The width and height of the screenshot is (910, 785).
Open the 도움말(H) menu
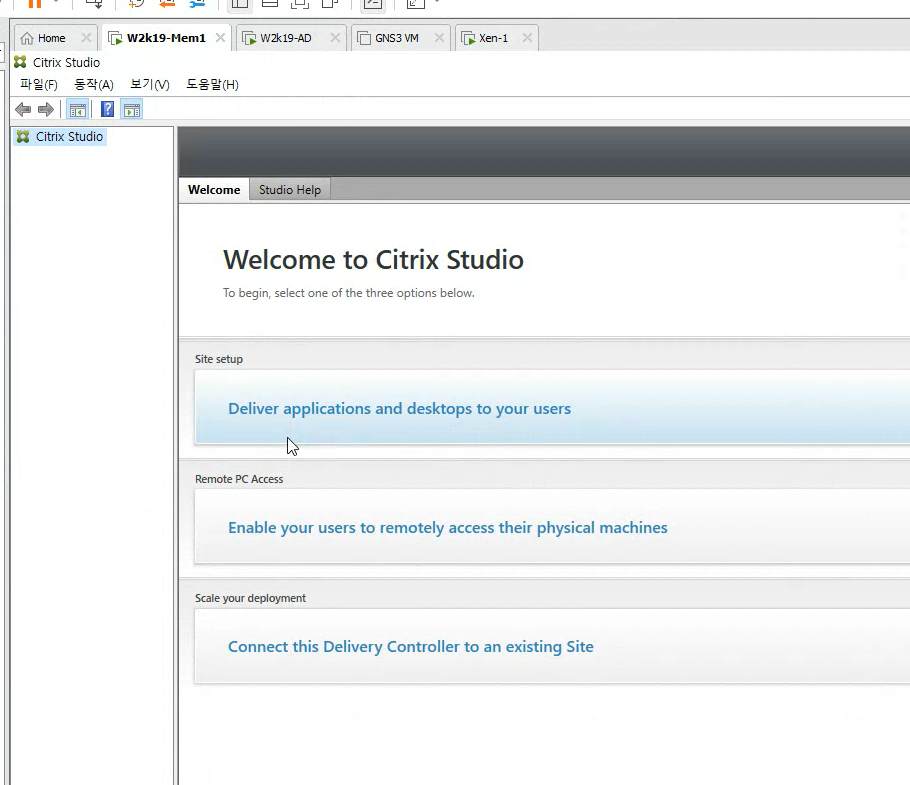tap(212, 85)
